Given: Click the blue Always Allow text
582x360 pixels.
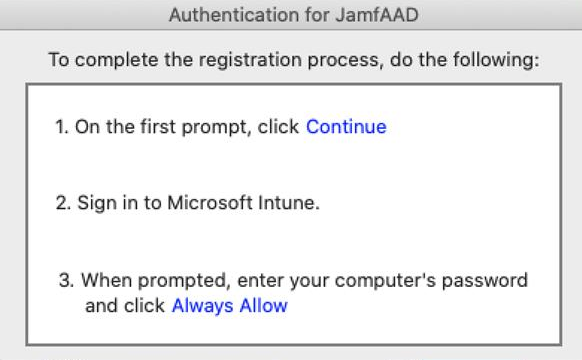Looking at the screenshot, I should click(x=229, y=306).
